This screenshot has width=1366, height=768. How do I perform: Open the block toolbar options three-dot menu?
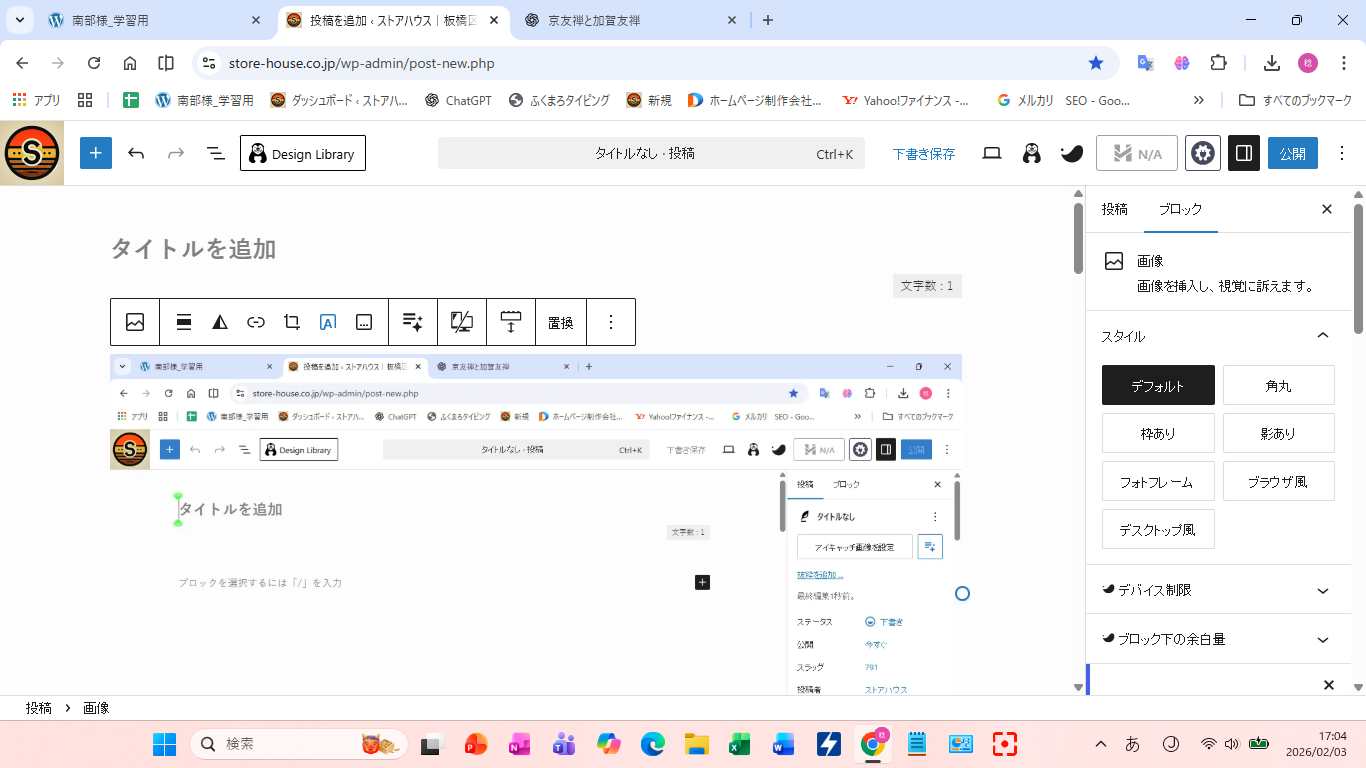(611, 322)
